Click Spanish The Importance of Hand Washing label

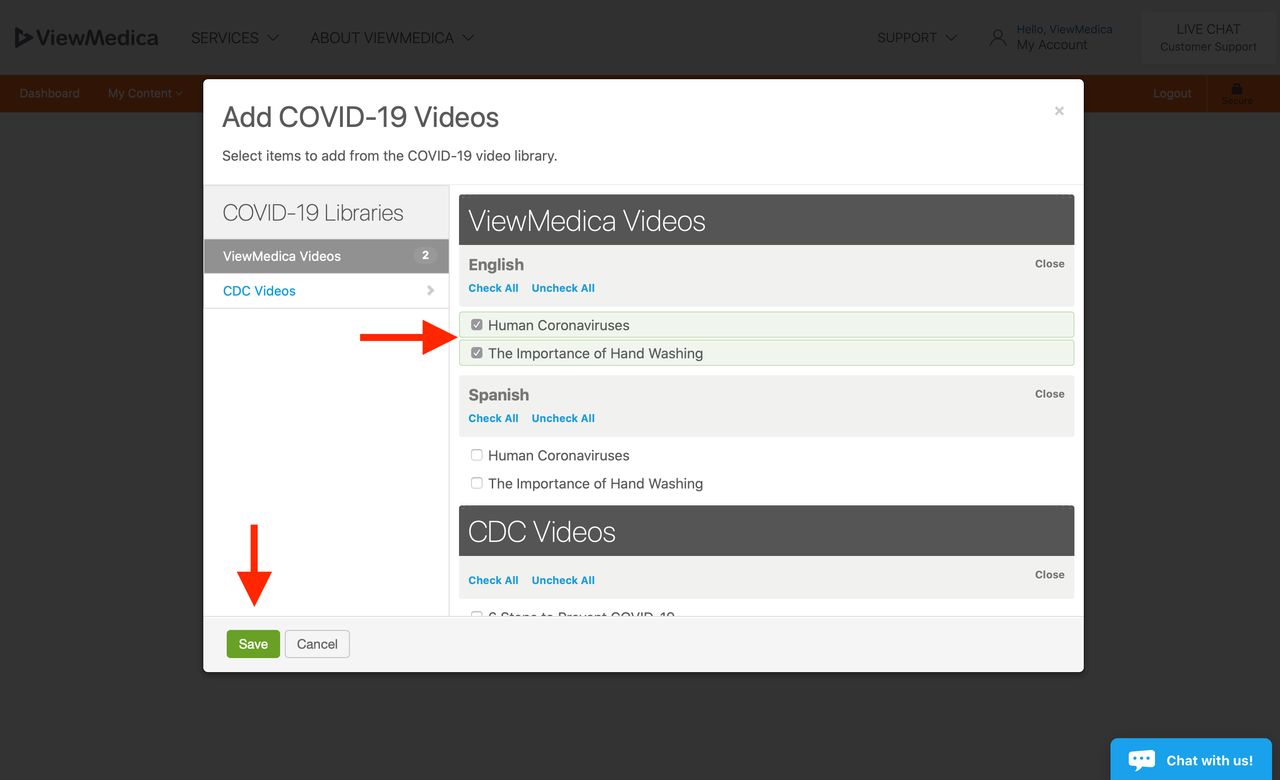click(x=595, y=483)
